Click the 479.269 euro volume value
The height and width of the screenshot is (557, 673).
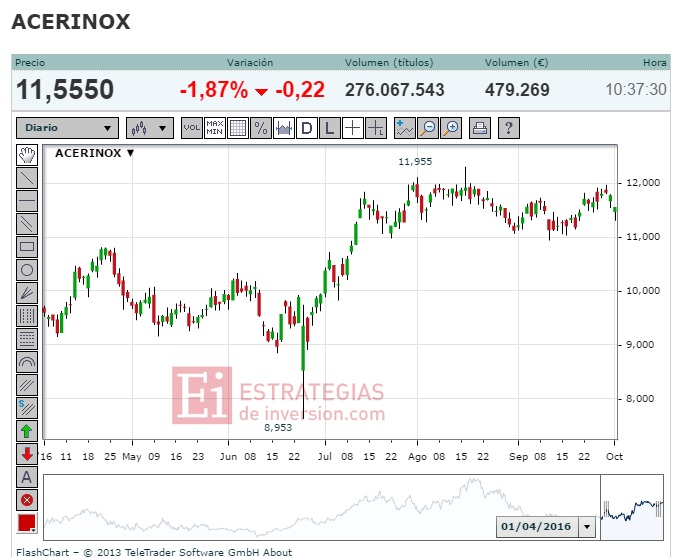(x=517, y=90)
